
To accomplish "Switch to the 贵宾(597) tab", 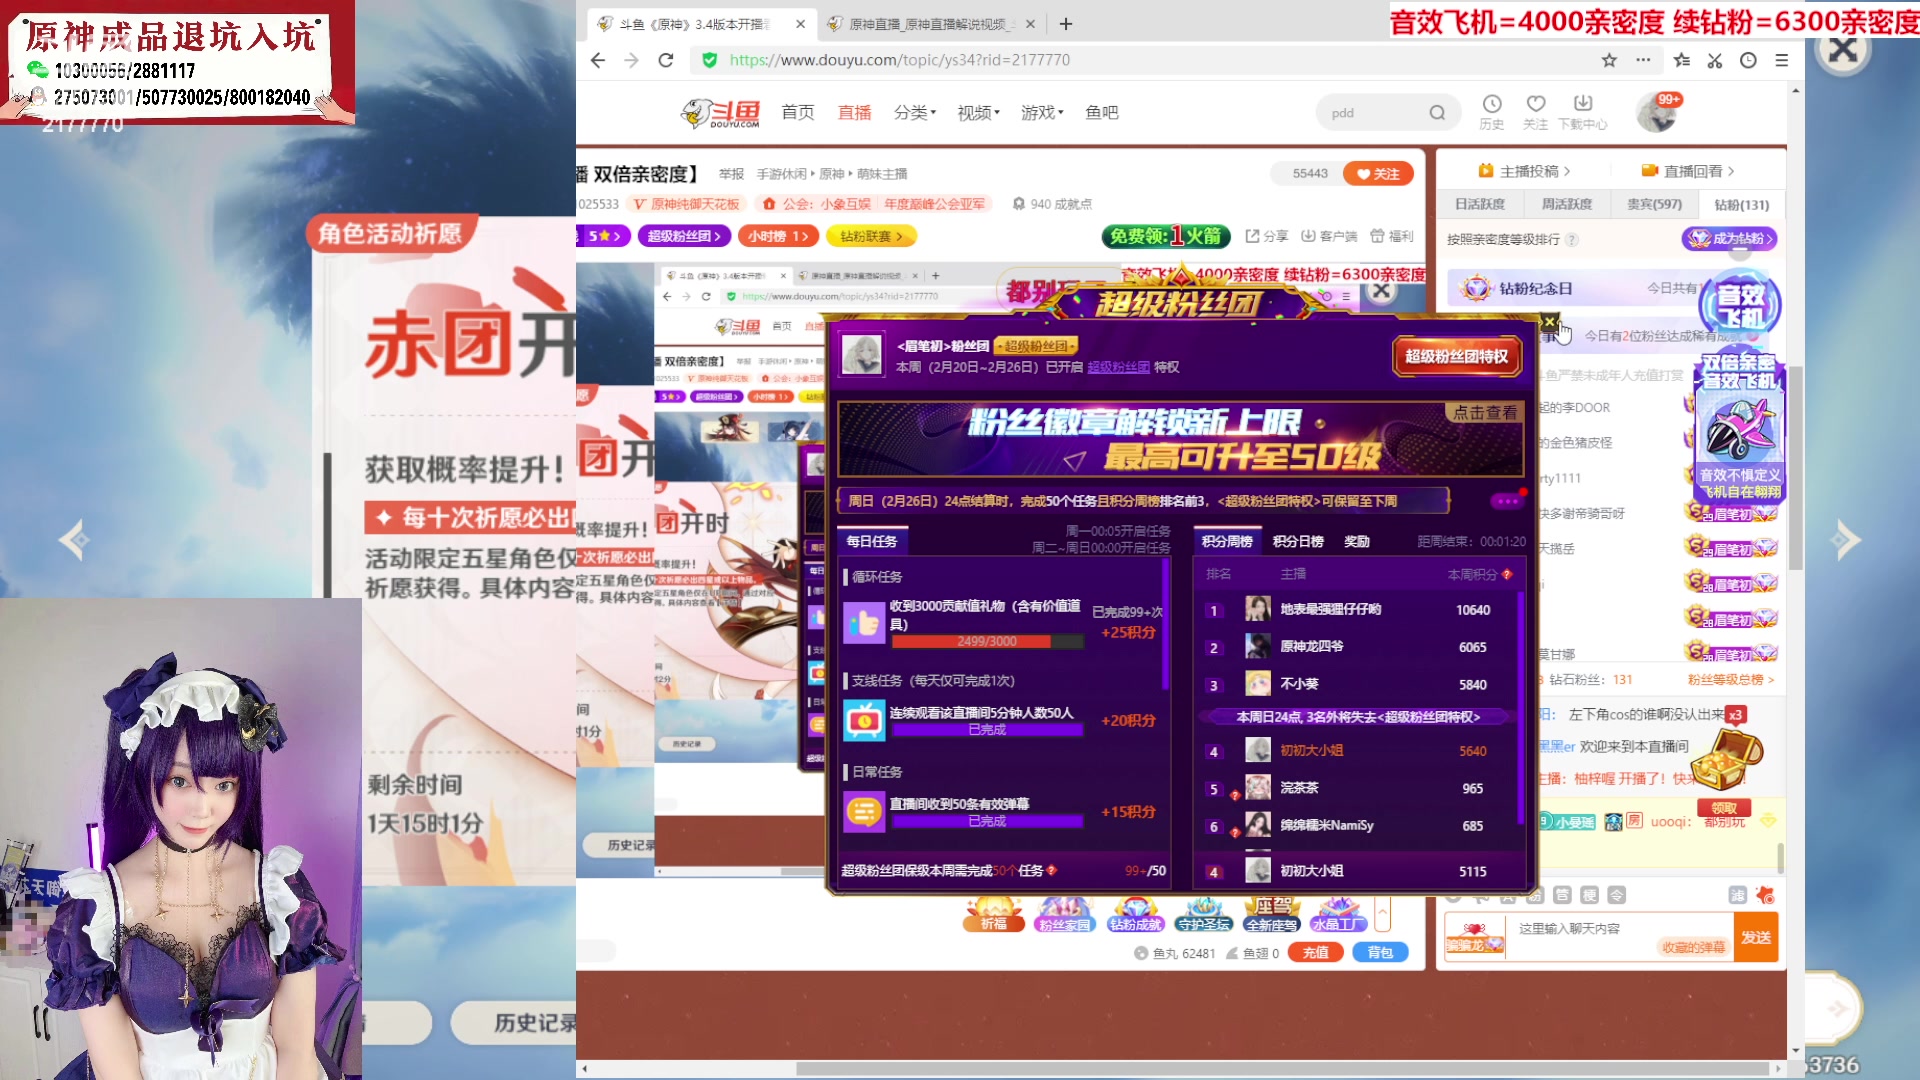I will point(1654,204).
